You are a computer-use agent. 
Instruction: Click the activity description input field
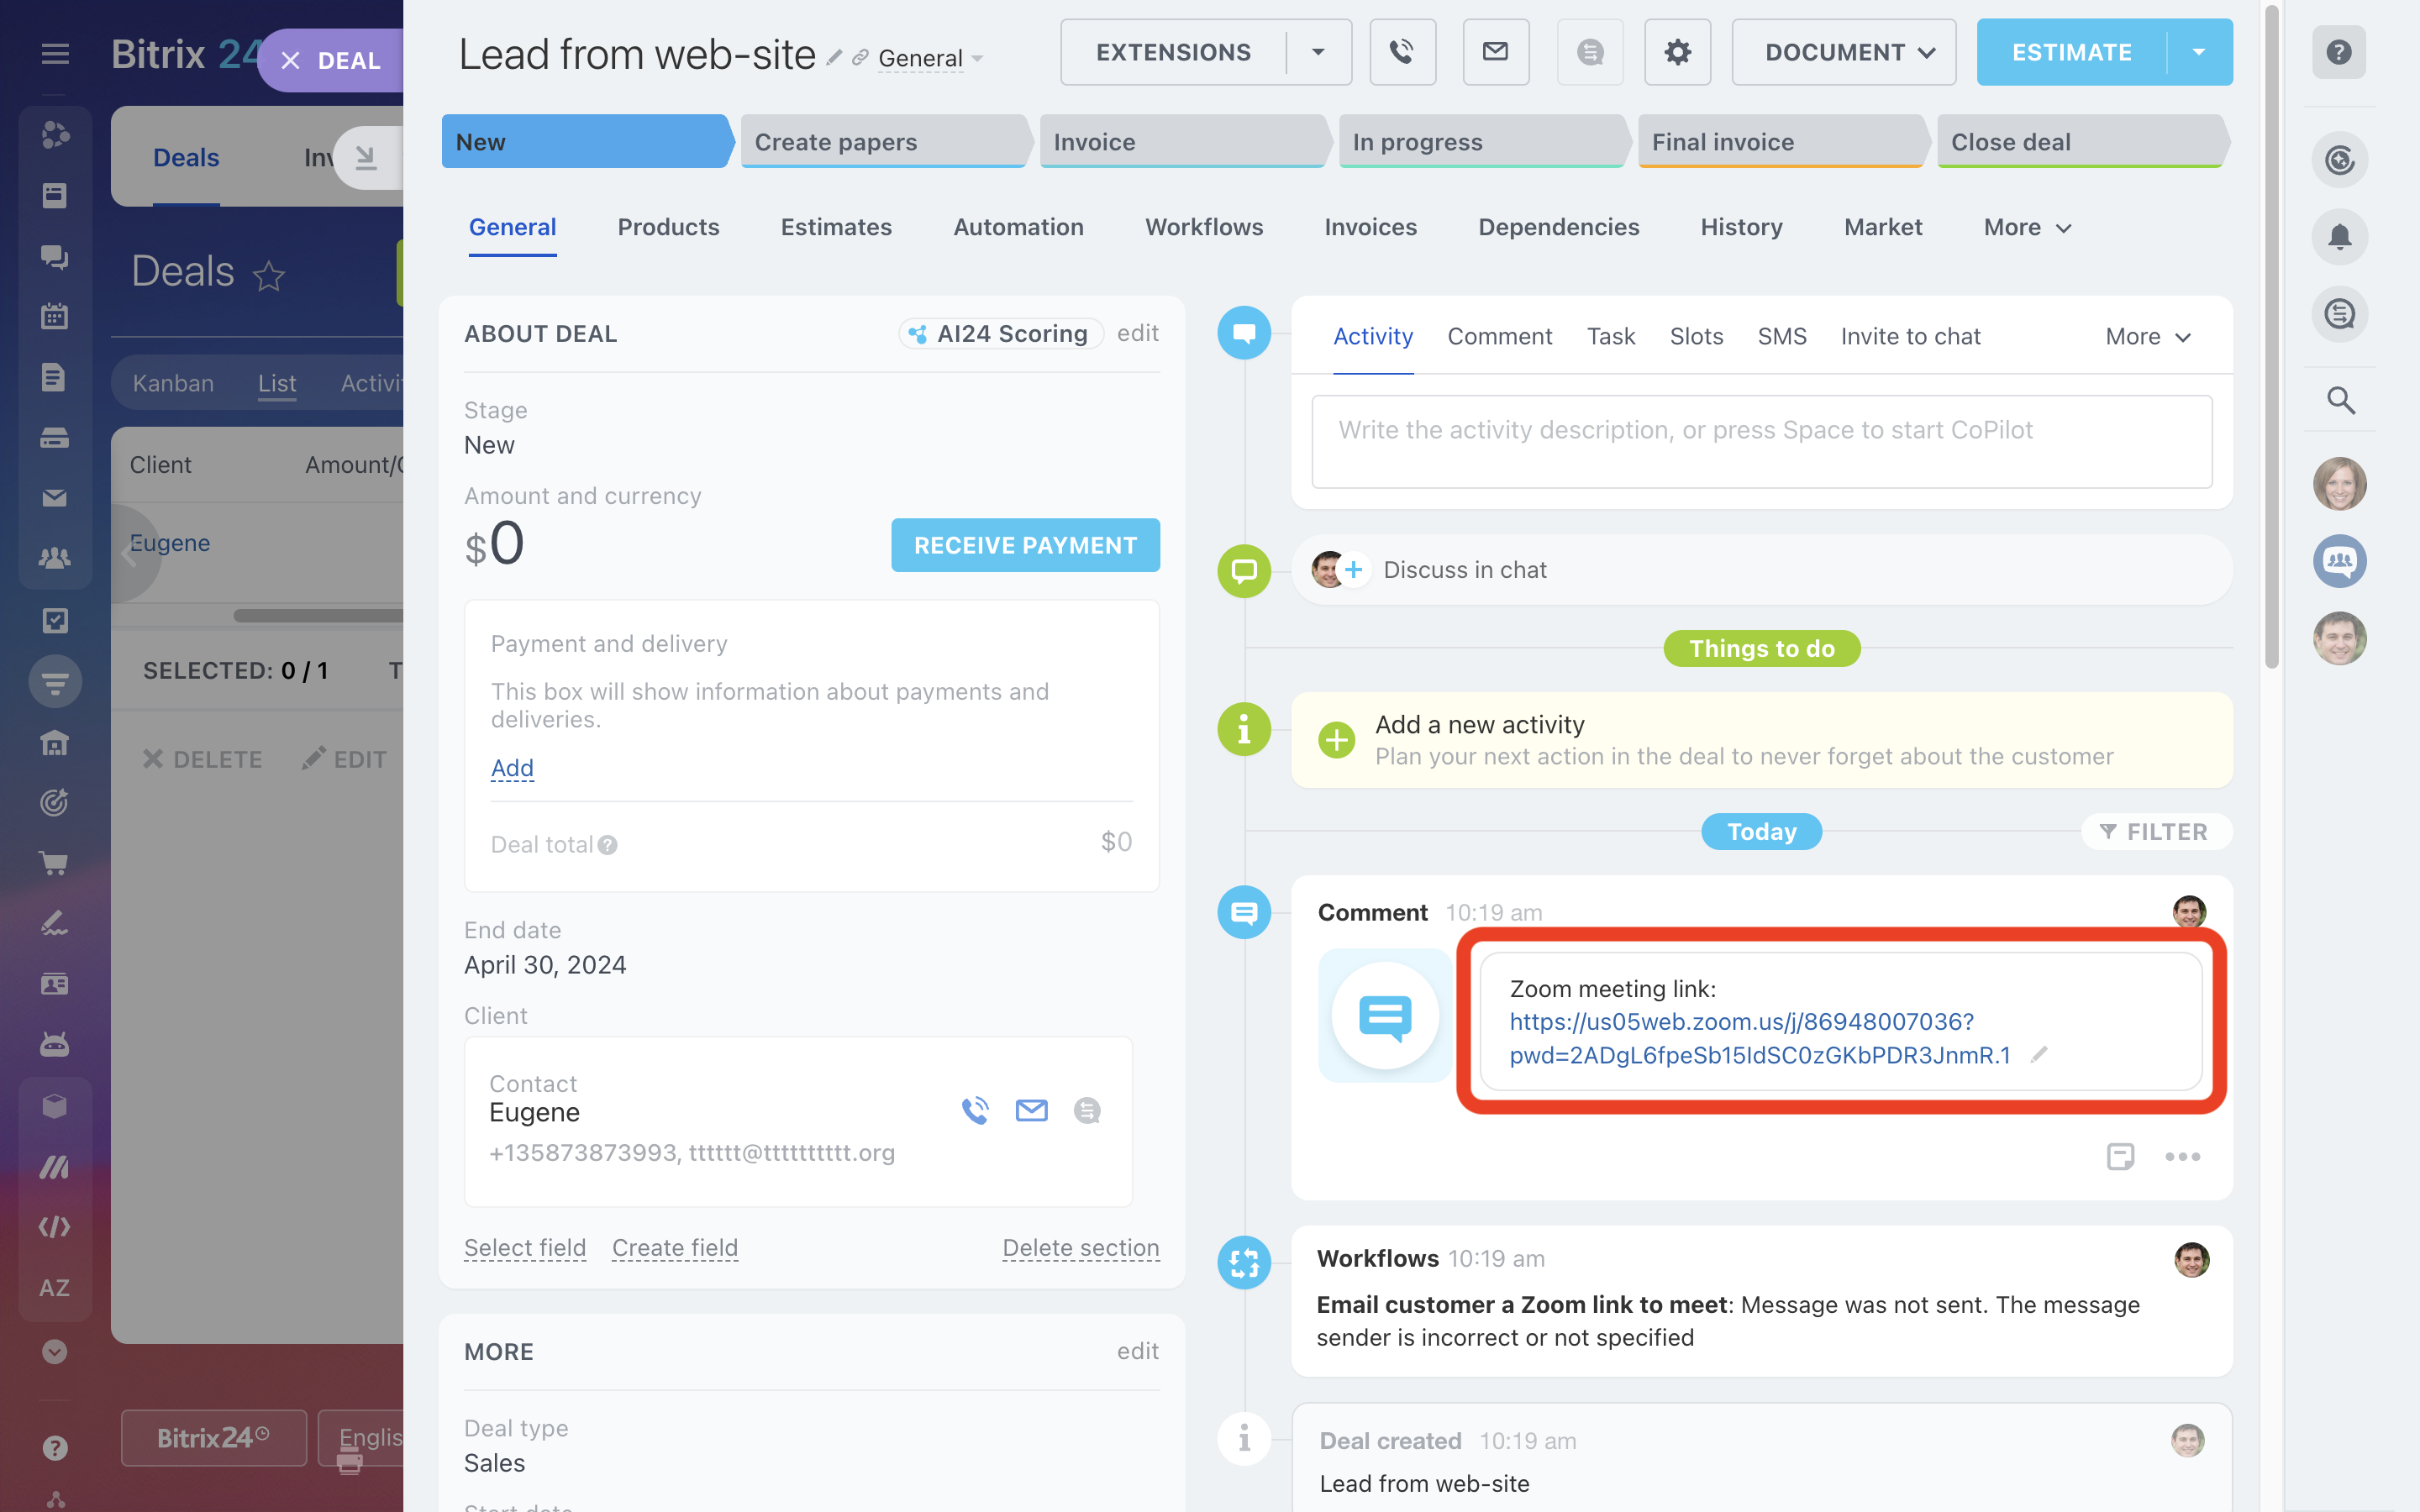coord(1761,442)
